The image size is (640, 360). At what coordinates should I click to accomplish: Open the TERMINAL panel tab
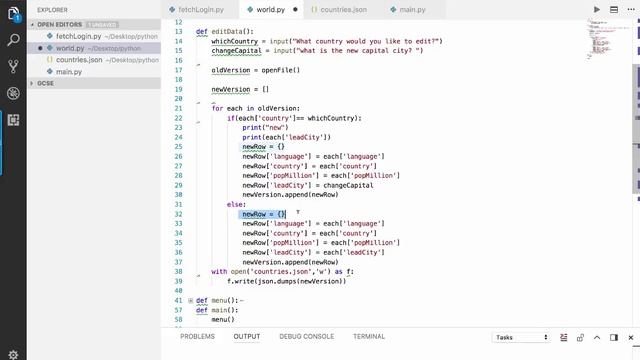pos(369,336)
